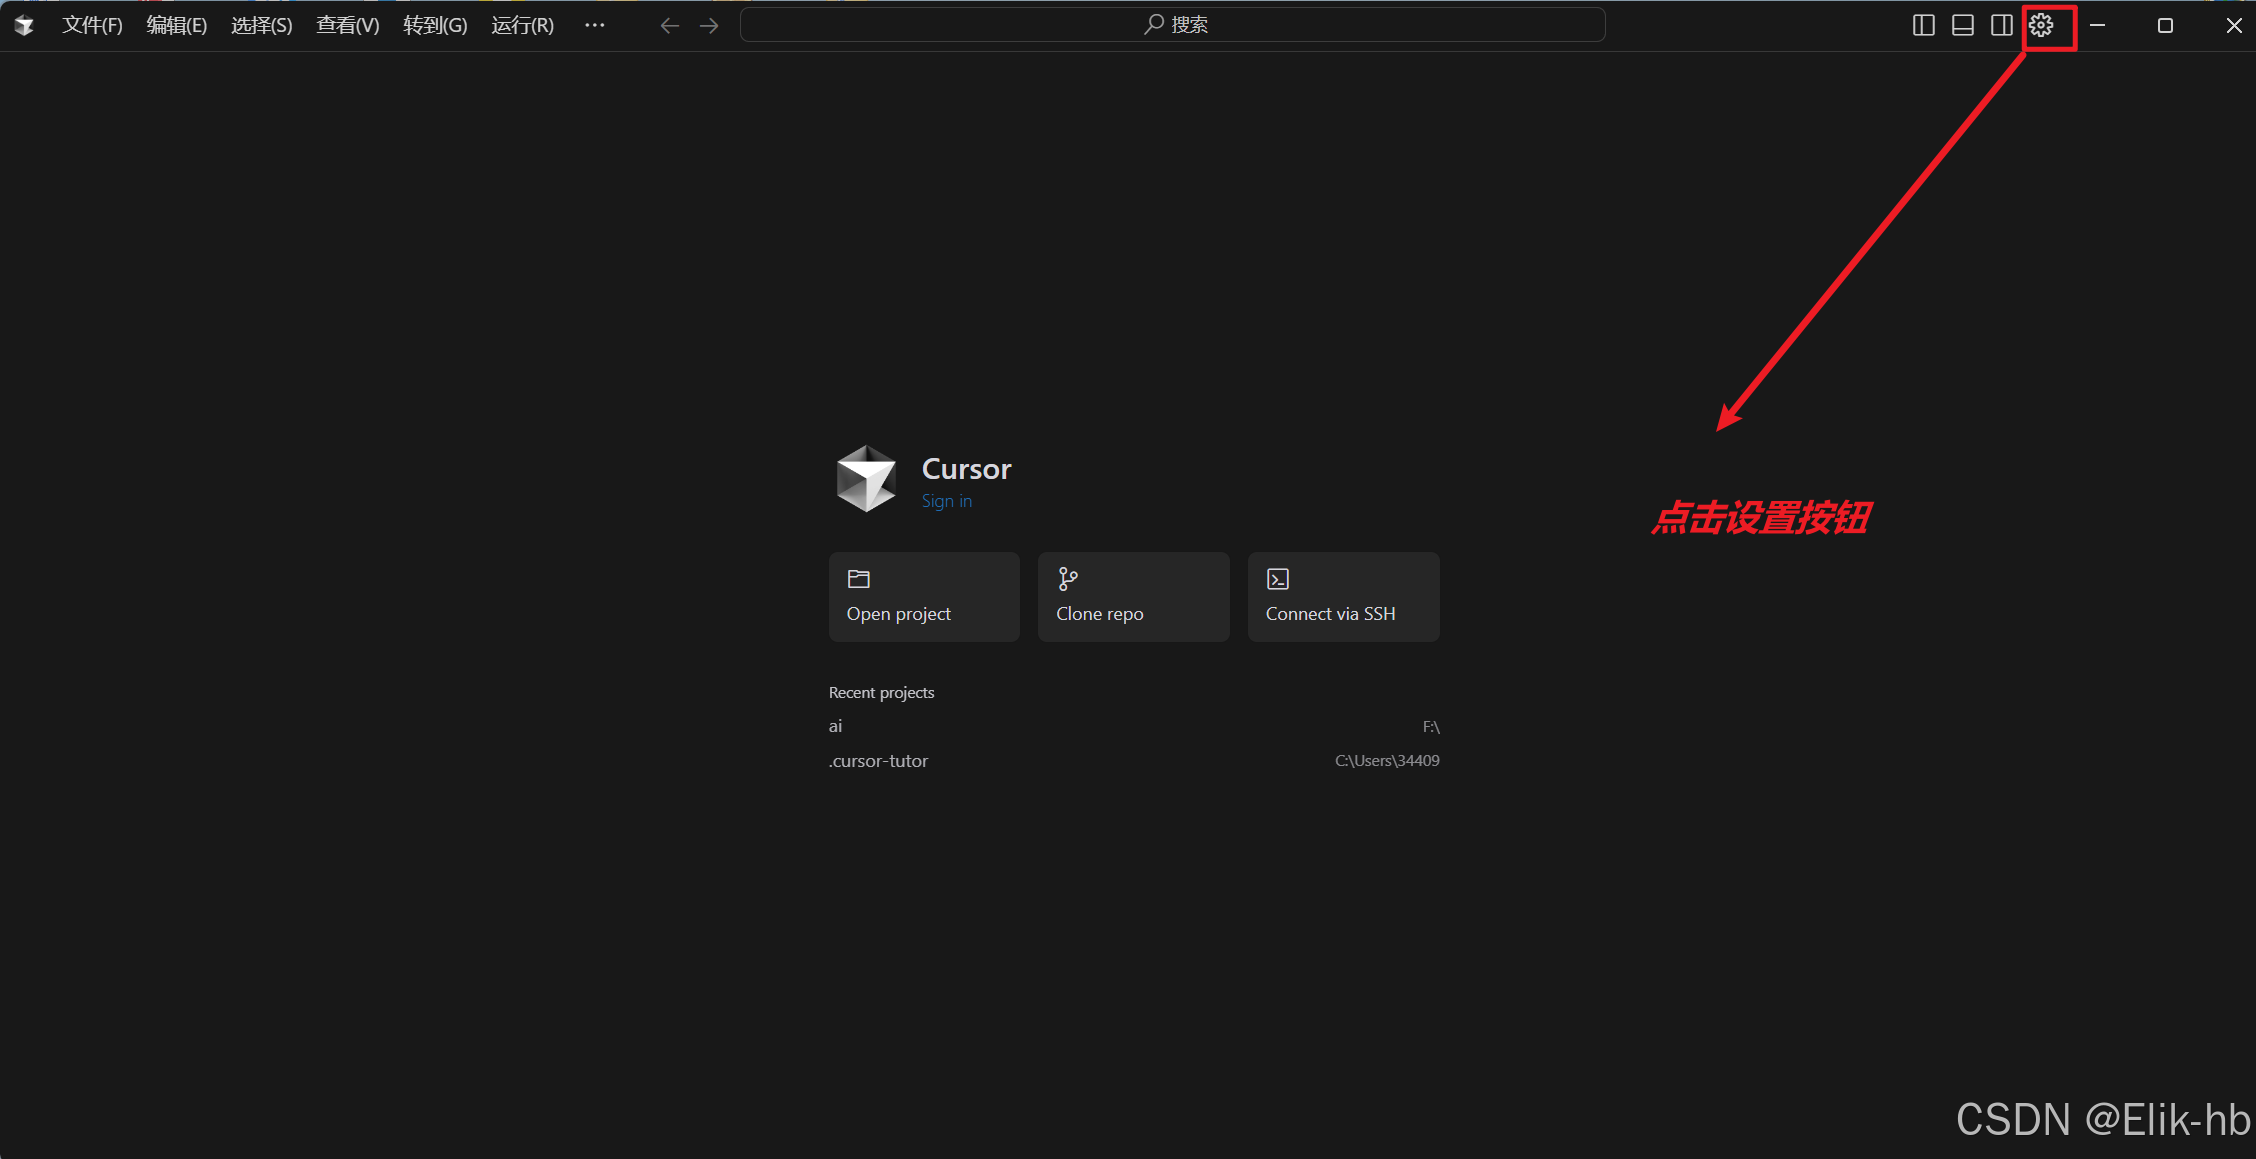Click the settings gear icon
2256x1159 pixels.
(2041, 26)
